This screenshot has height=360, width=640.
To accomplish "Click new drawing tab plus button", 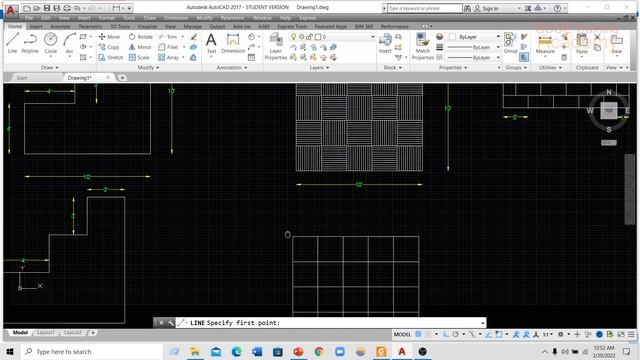I will (122, 78).
